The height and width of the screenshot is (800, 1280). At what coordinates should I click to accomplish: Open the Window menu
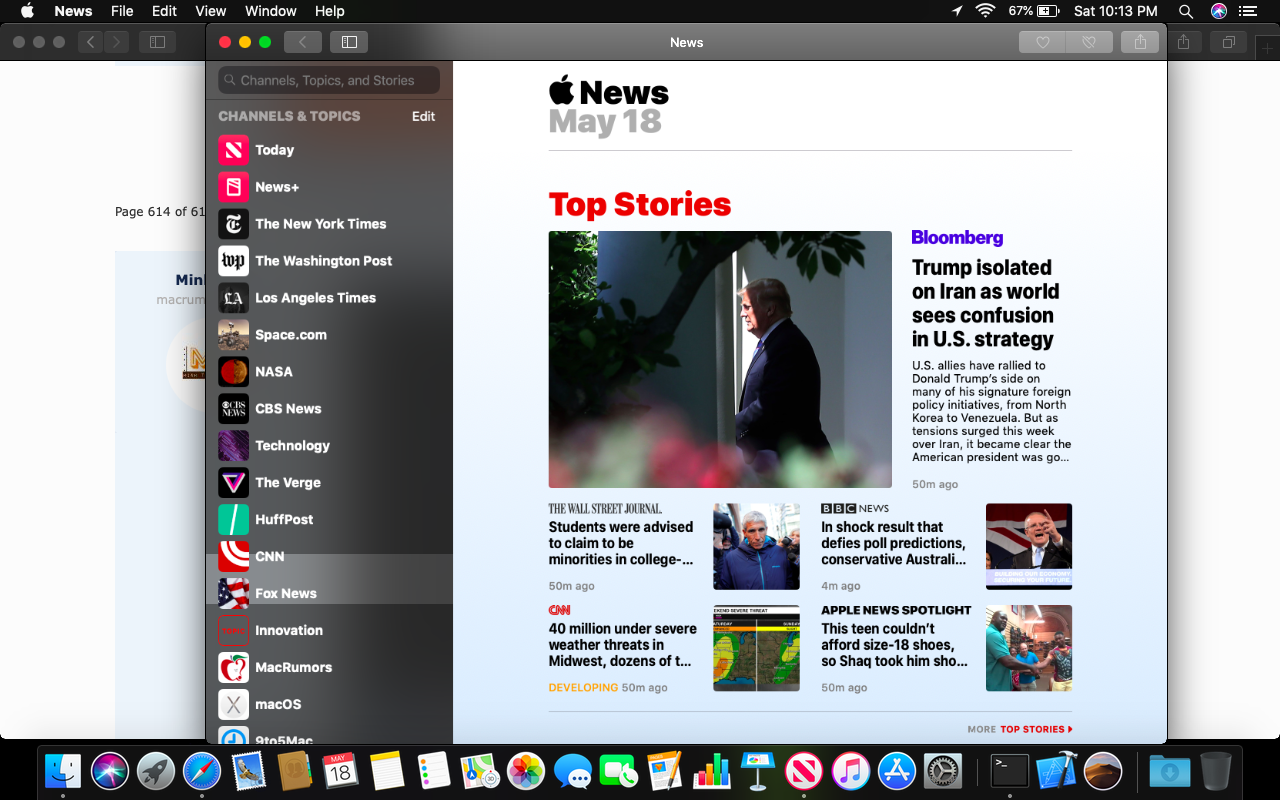pyautogui.click(x=270, y=11)
